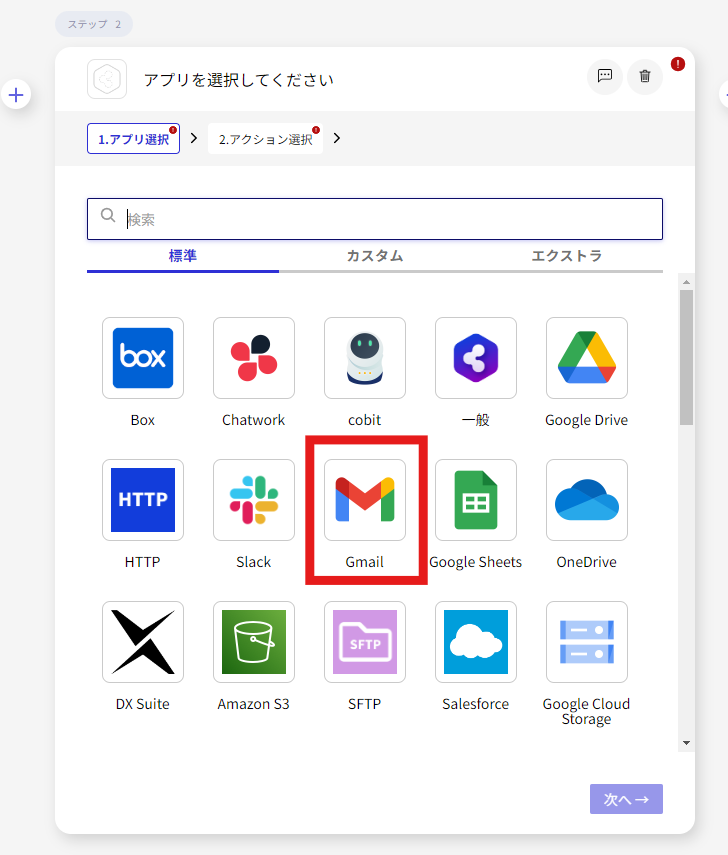Select the Salesforce app icon

coord(476,642)
